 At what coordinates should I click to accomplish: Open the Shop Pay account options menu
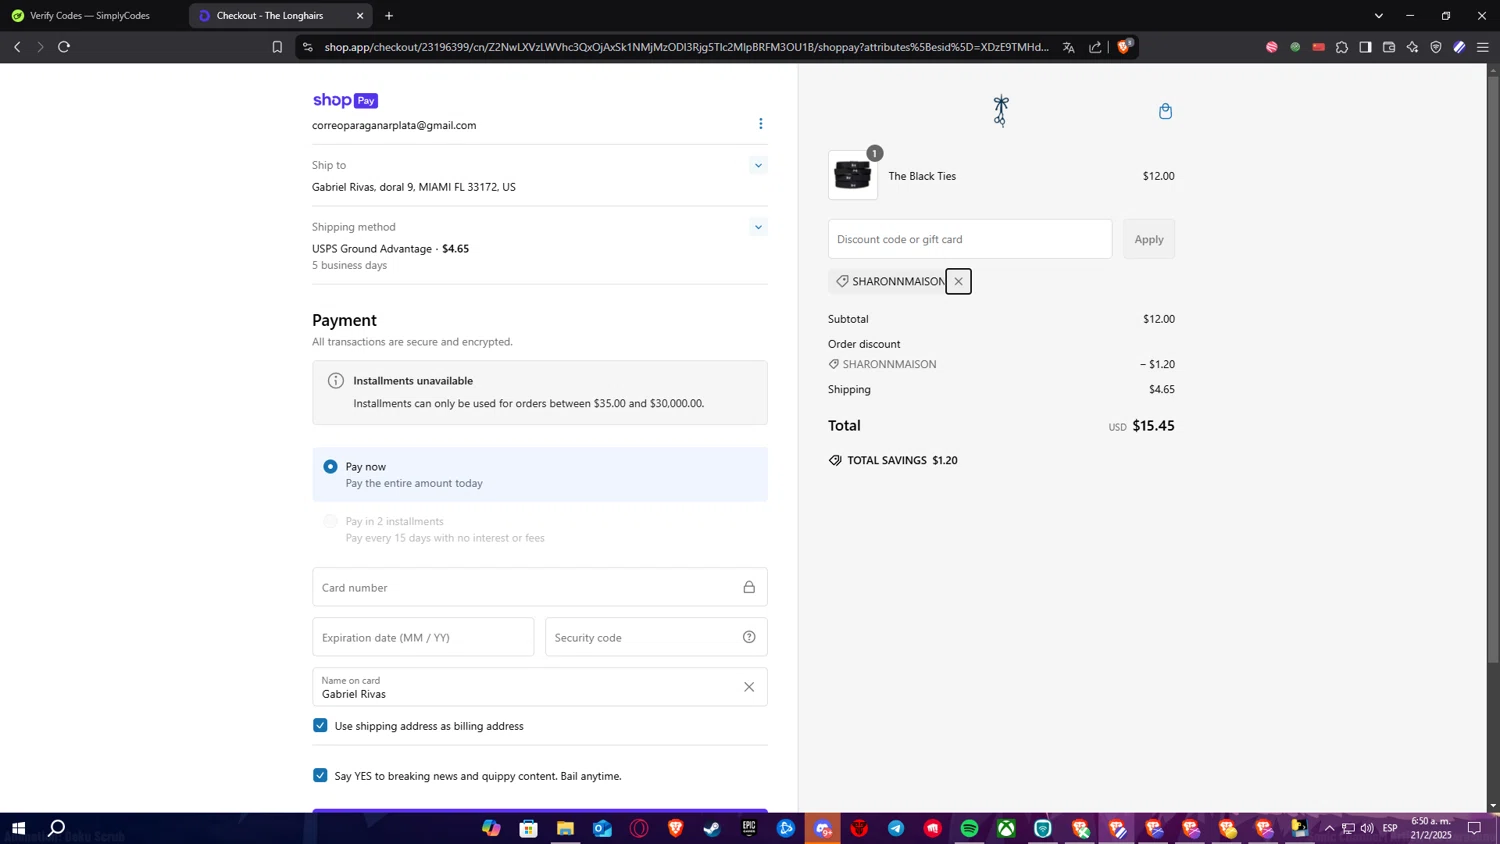coord(760,124)
